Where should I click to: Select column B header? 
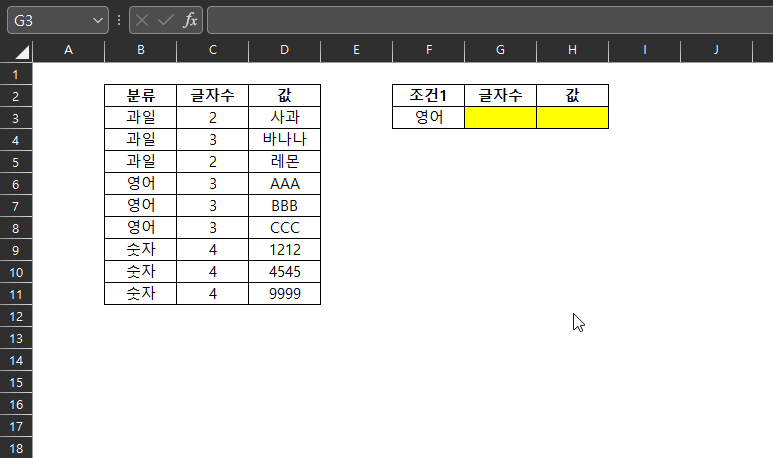pyautogui.click(x=141, y=50)
